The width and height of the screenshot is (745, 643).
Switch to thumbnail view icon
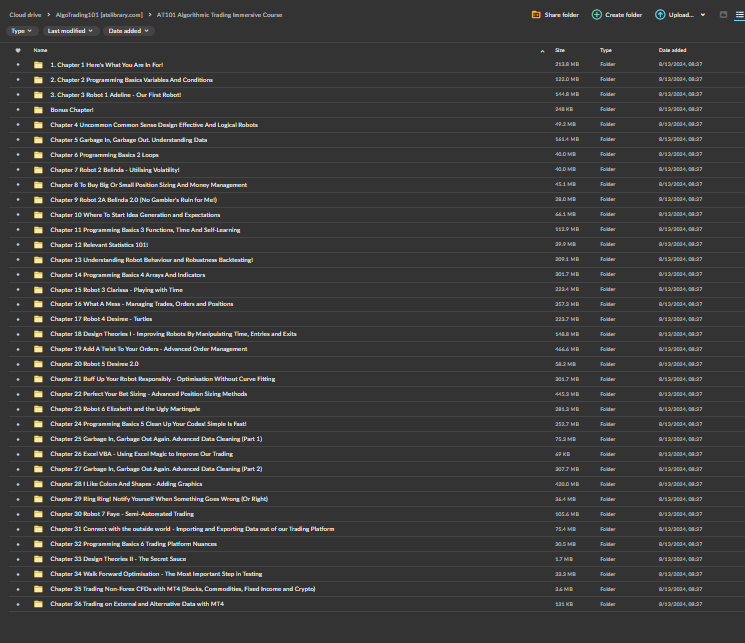pos(723,15)
